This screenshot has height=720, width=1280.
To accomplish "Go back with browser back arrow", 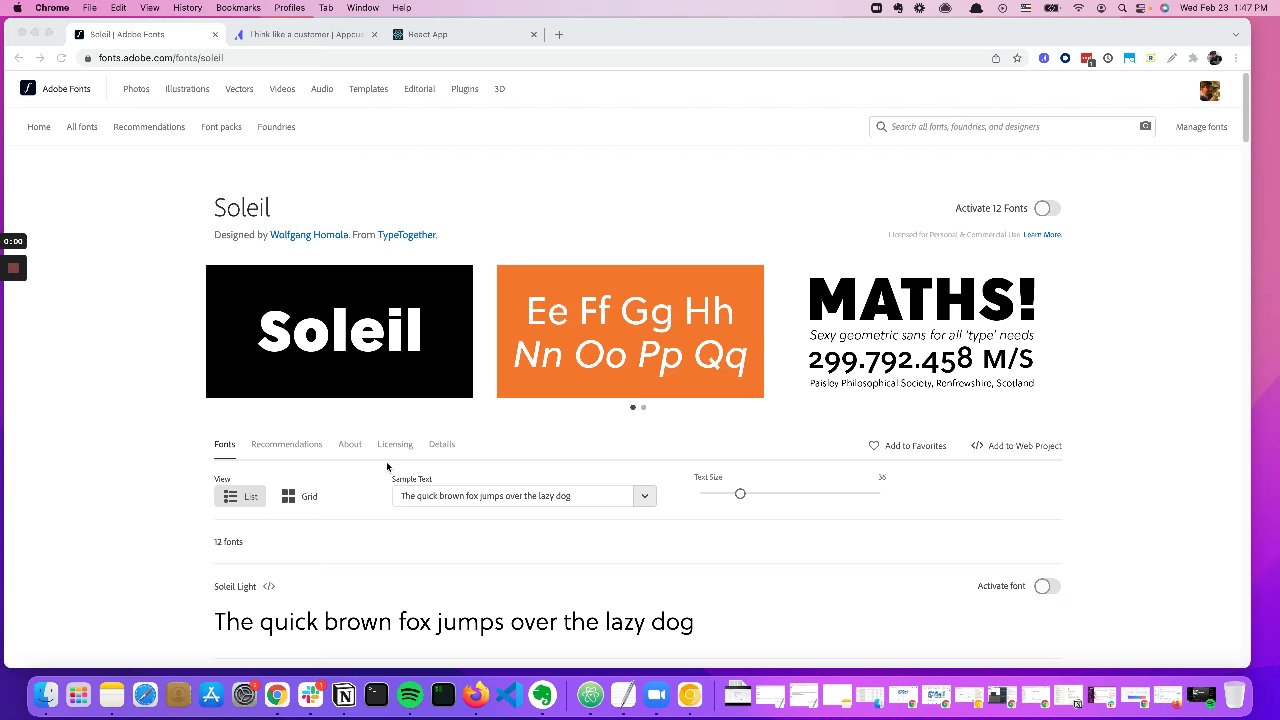I will (19, 58).
